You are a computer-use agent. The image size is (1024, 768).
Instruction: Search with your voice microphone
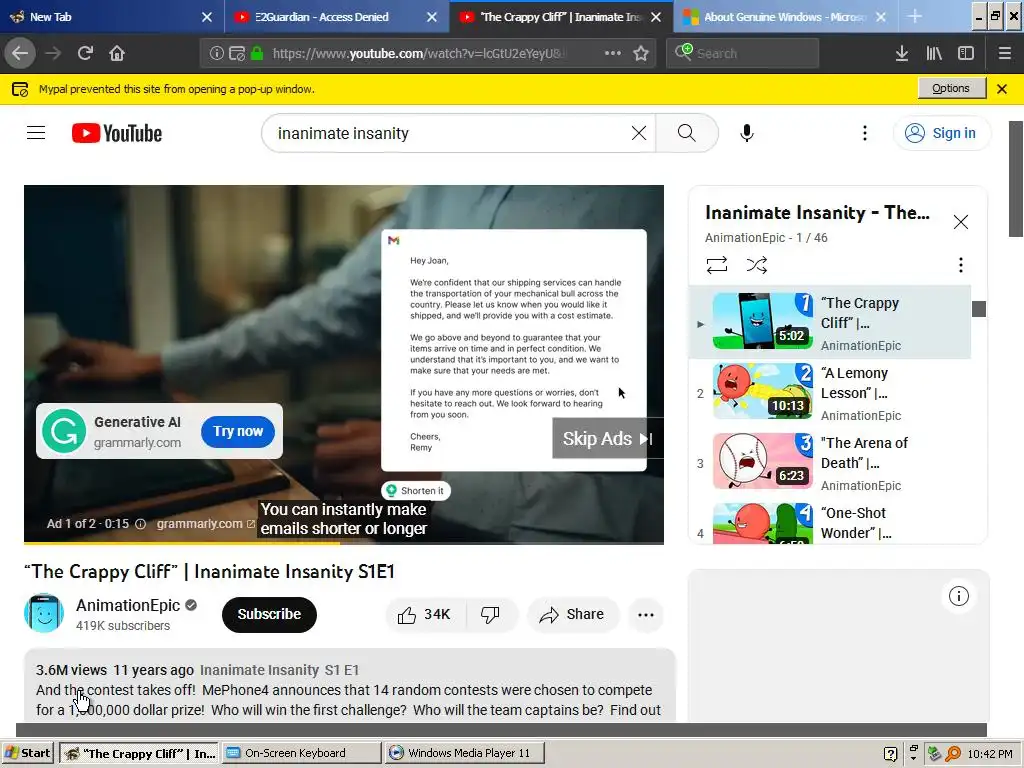click(746, 133)
